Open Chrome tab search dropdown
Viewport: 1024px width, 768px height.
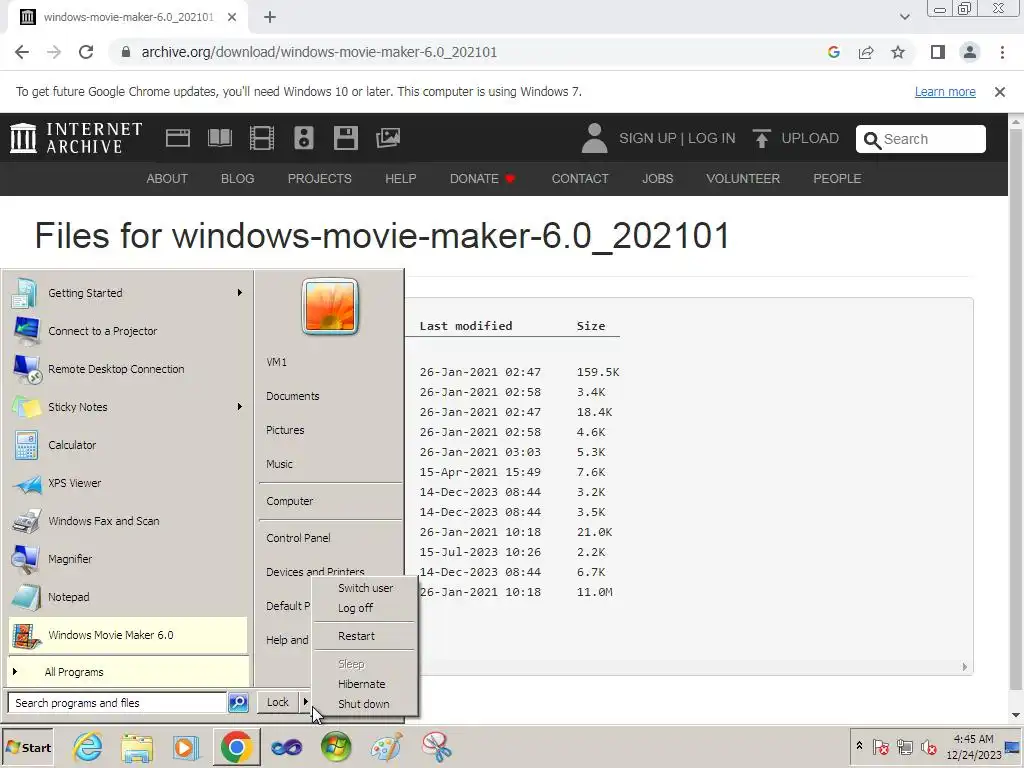(x=904, y=17)
